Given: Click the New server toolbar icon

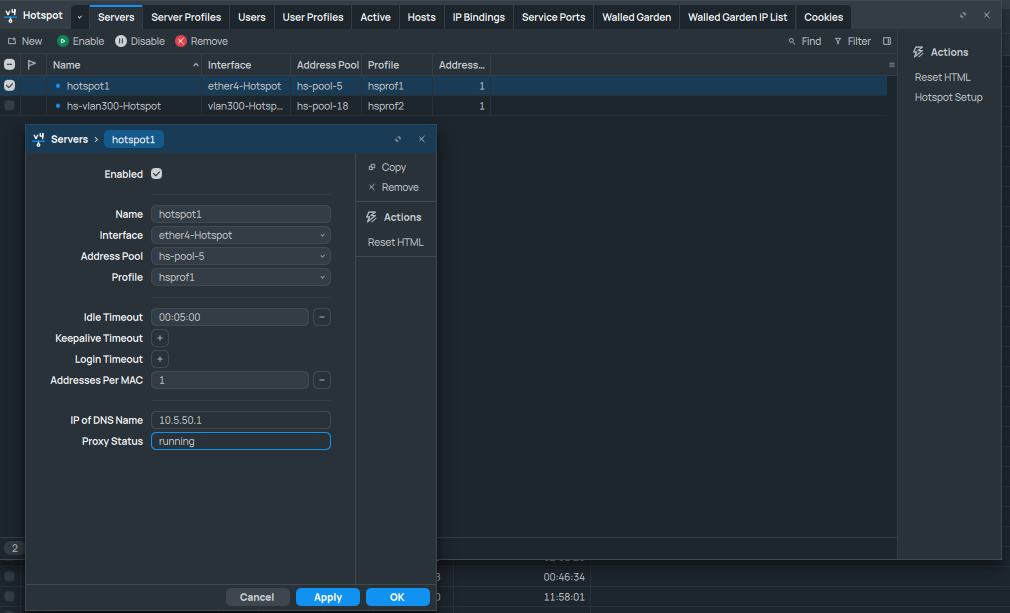Looking at the screenshot, I should [12, 41].
